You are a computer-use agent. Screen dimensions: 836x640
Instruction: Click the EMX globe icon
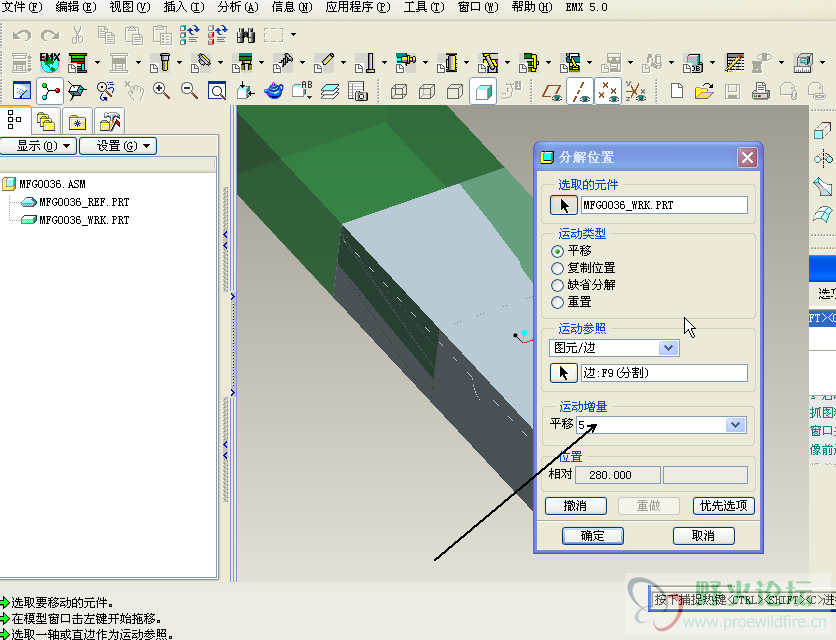(x=50, y=63)
